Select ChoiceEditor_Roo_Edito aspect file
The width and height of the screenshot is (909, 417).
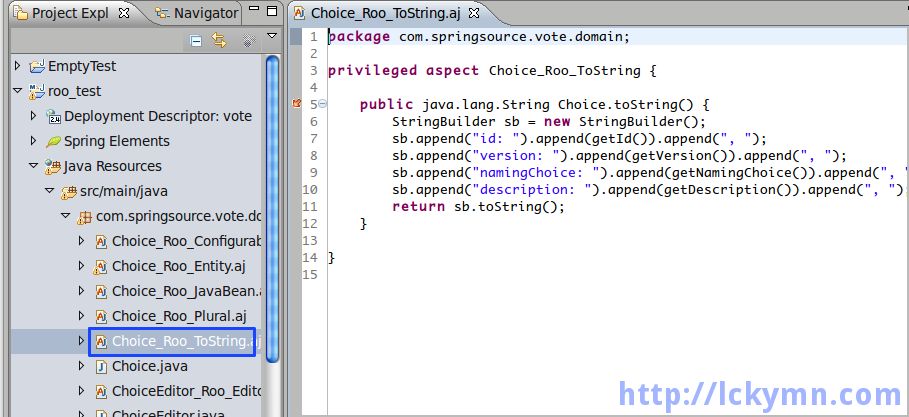pyautogui.click(x=187, y=391)
